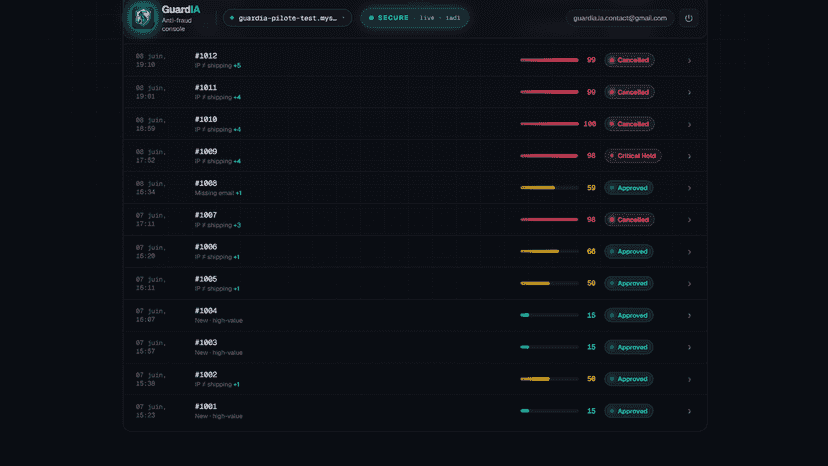This screenshot has height=466, width=828.
Task: Click the 07 juin, 17:11 timestamp
Action: pyautogui.click(x=151, y=219)
